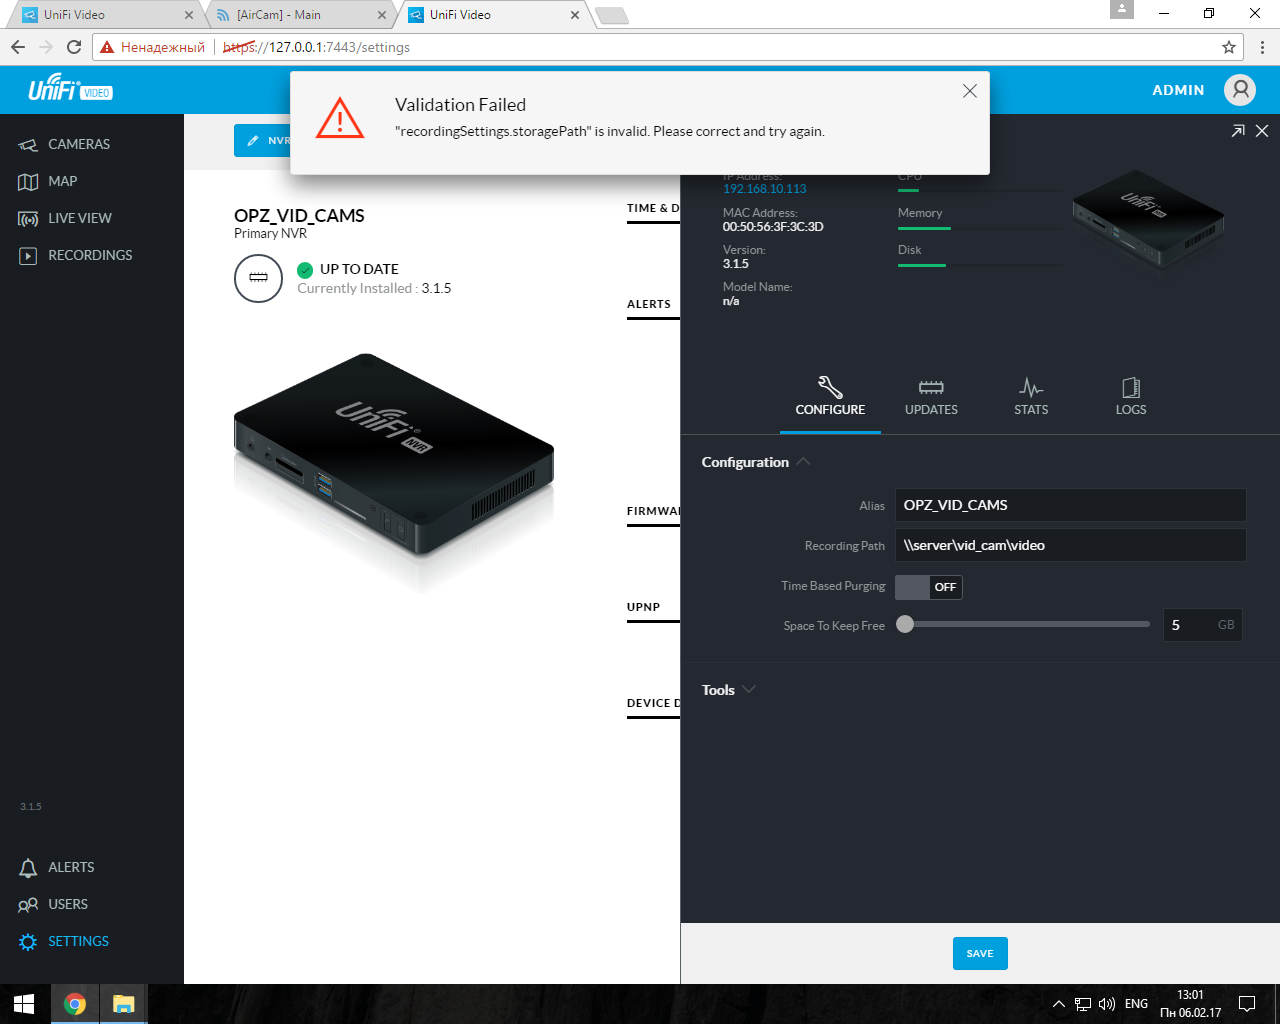Screen dimensions: 1280x1024
Task: Click the ALERTS settings section heading
Action: coord(649,304)
